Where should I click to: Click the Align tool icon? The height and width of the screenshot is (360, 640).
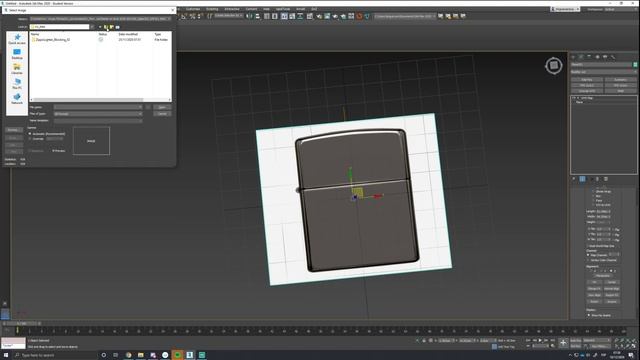(x=258, y=16)
